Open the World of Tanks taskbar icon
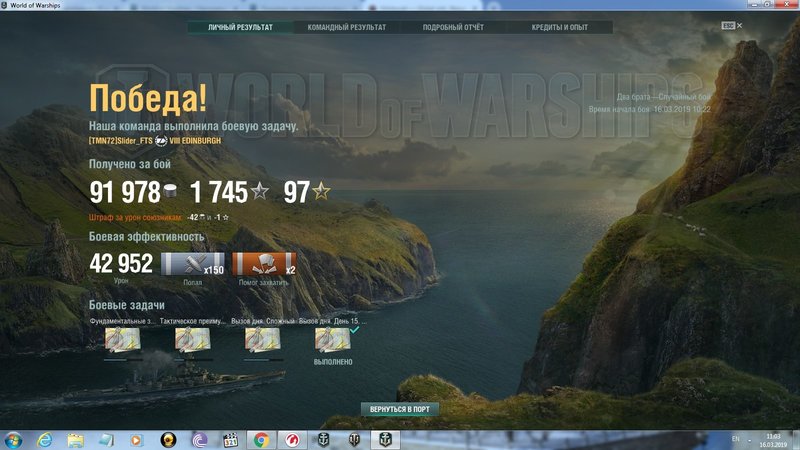Screen dimensions: 800x450 click(355, 440)
